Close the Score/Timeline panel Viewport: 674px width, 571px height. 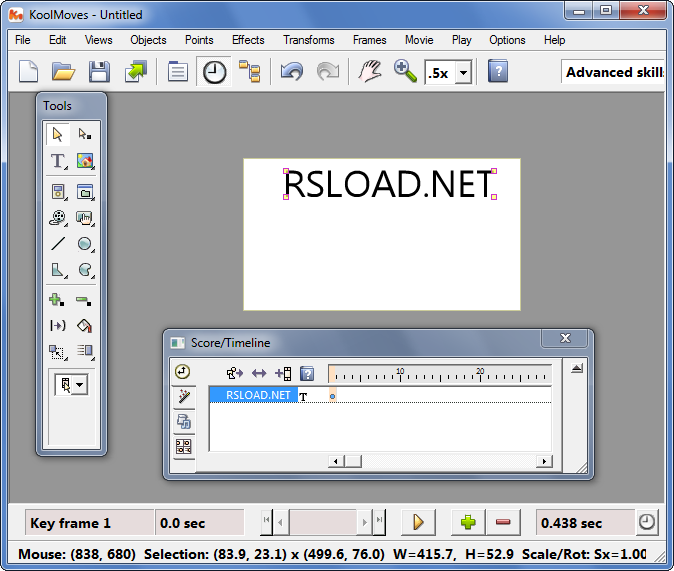(x=565, y=338)
